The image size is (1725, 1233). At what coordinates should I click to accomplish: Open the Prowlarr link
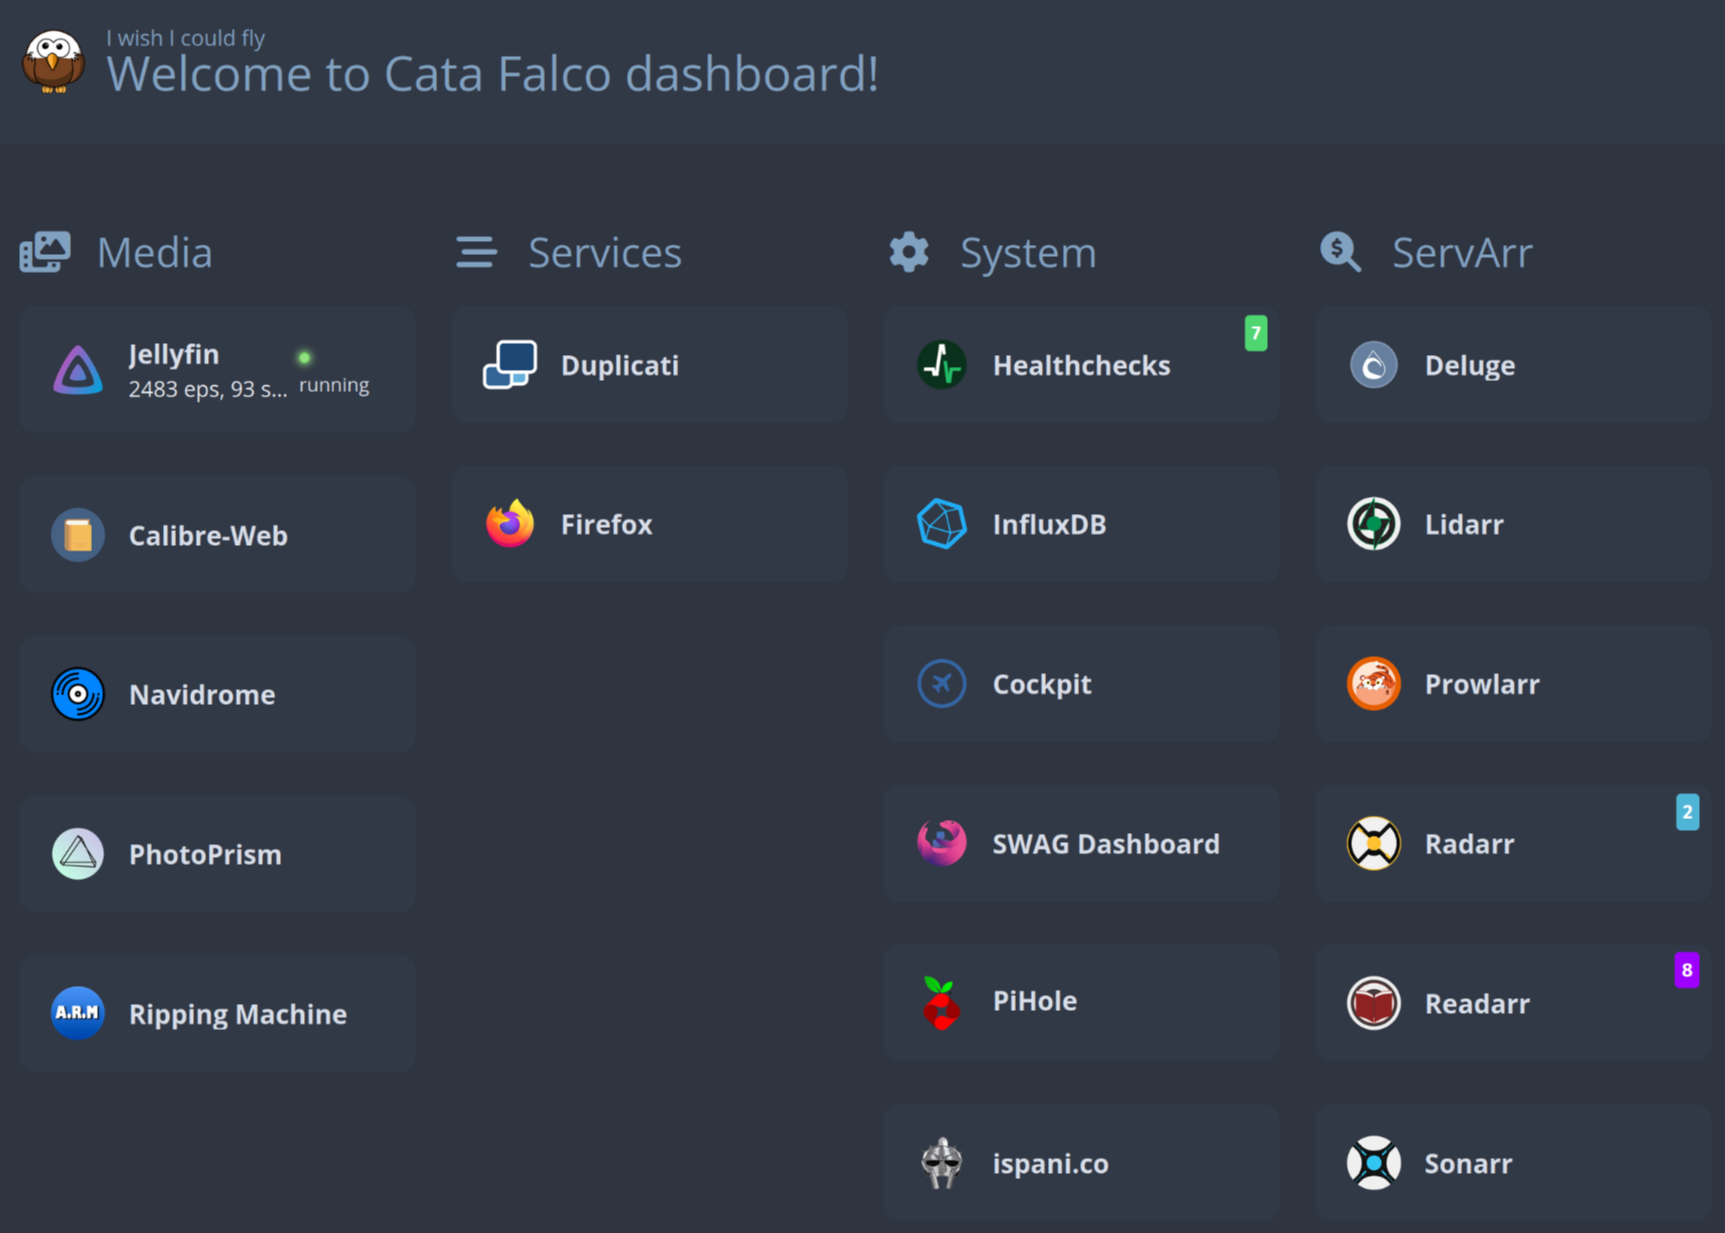pos(1513,684)
